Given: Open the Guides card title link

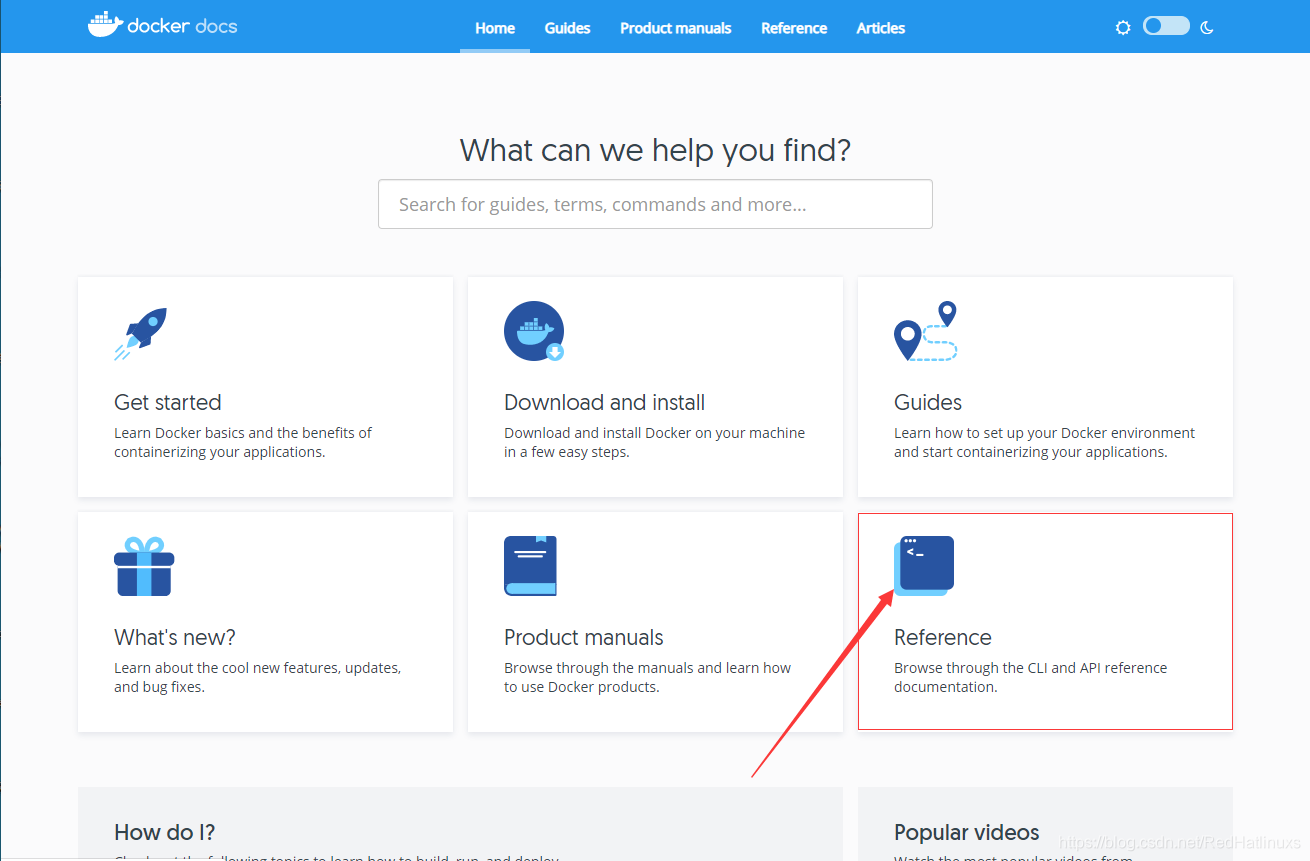Looking at the screenshot, I should click(x=928, y=402).
